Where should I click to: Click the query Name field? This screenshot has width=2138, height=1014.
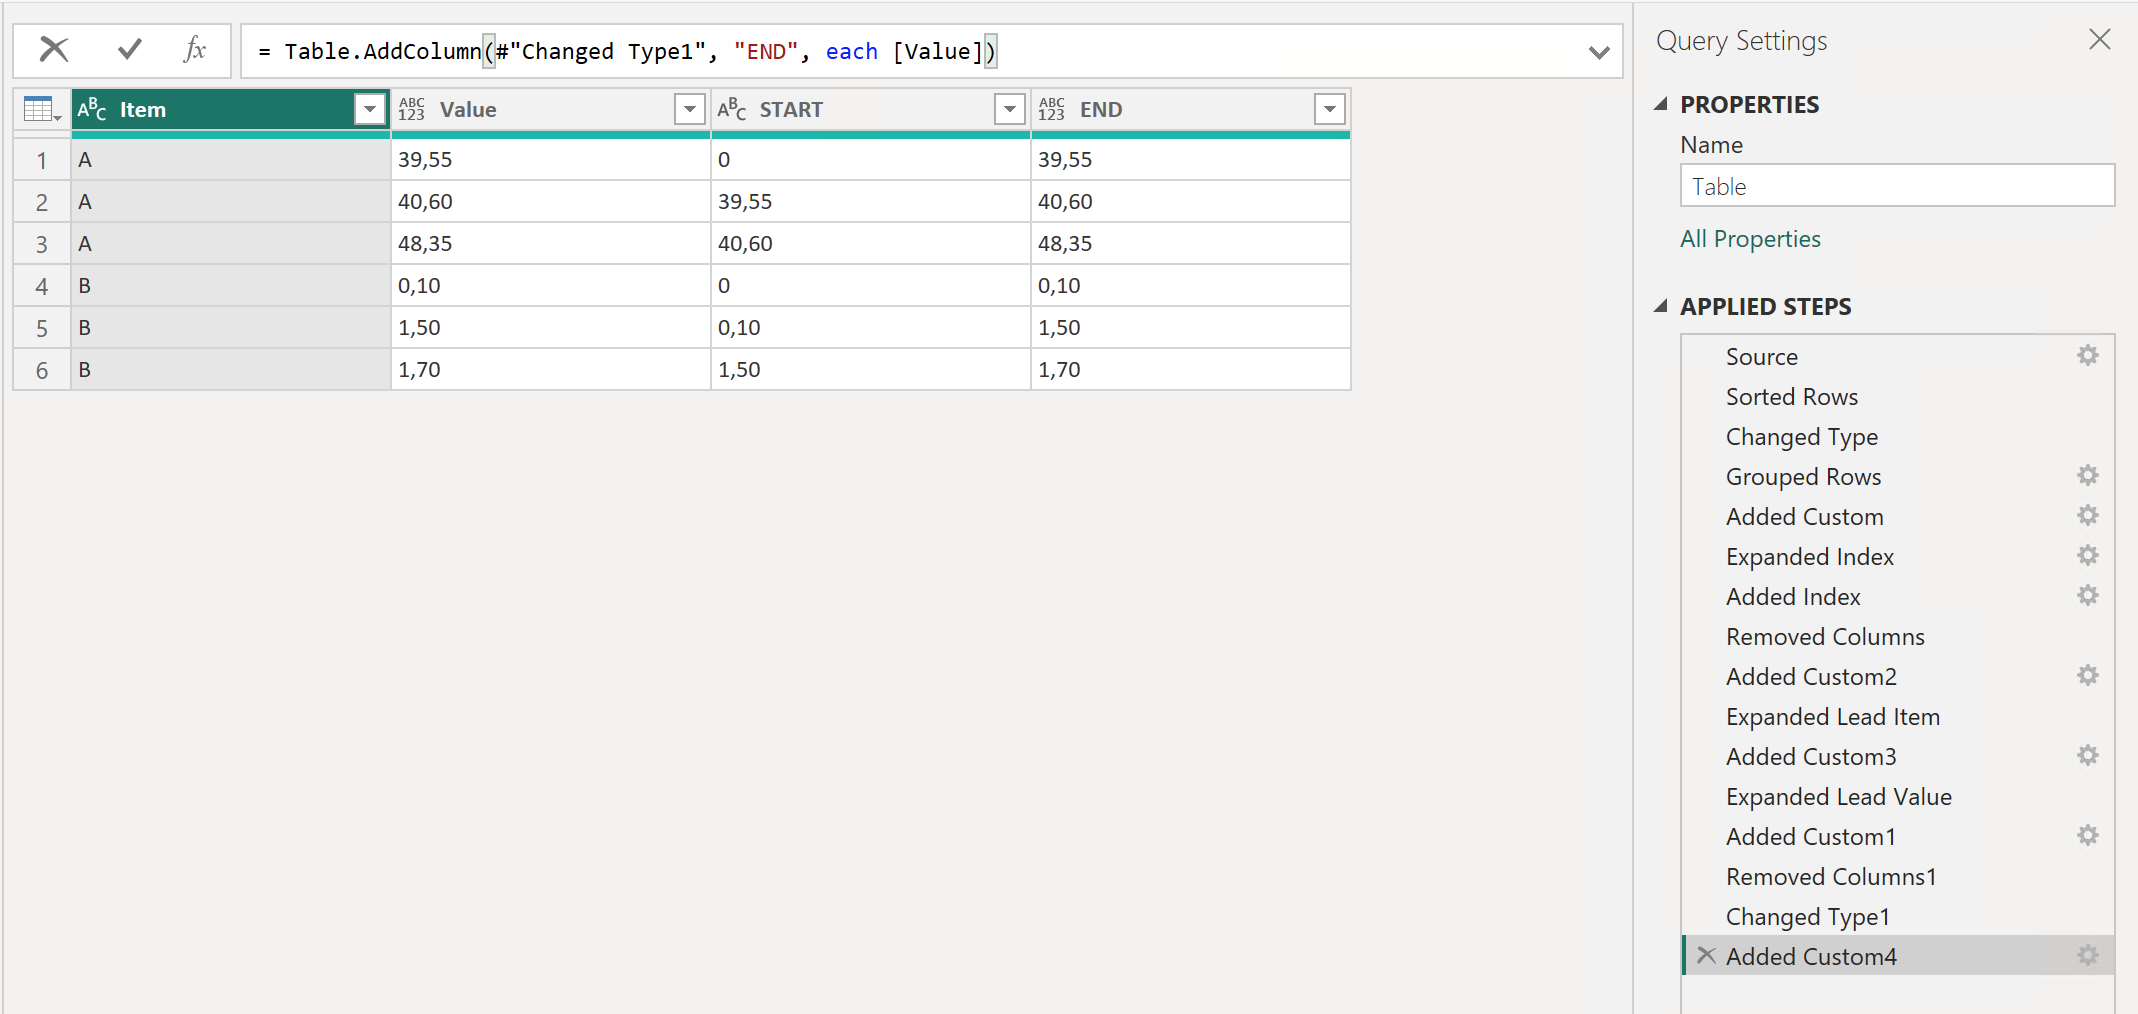(x=1897, y=186)
